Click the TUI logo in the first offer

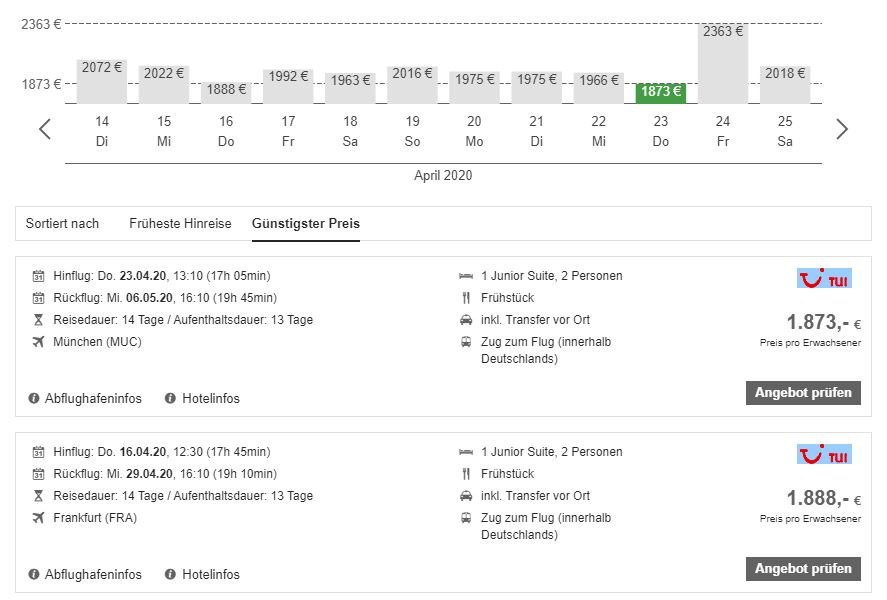click(824, 278)
